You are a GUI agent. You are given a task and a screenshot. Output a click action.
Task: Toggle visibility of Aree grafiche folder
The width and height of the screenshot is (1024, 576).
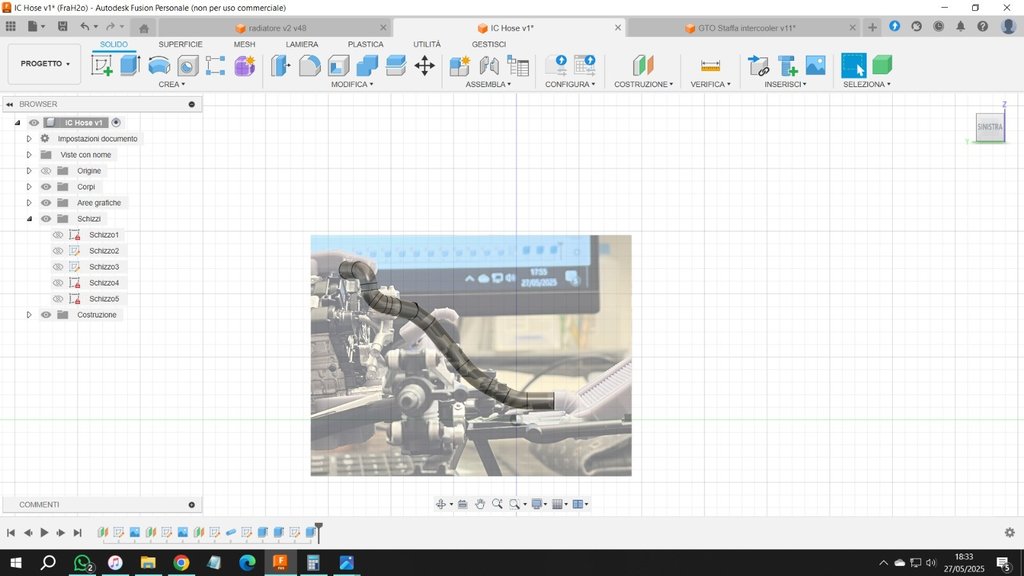(x=46, y=203)
